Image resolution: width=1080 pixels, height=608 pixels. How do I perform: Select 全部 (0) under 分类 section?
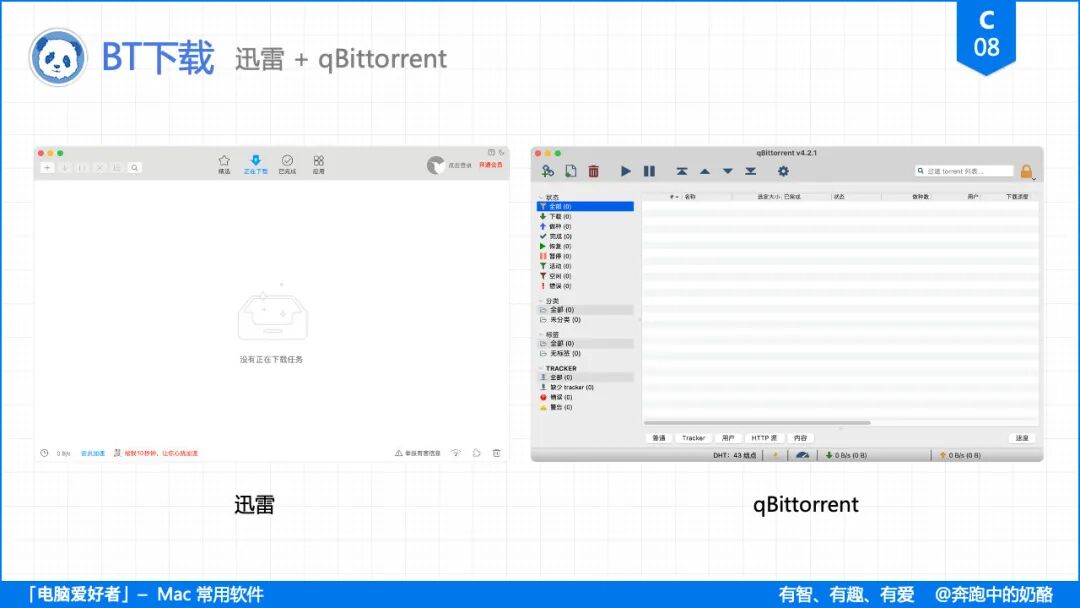tap(585, 310)
